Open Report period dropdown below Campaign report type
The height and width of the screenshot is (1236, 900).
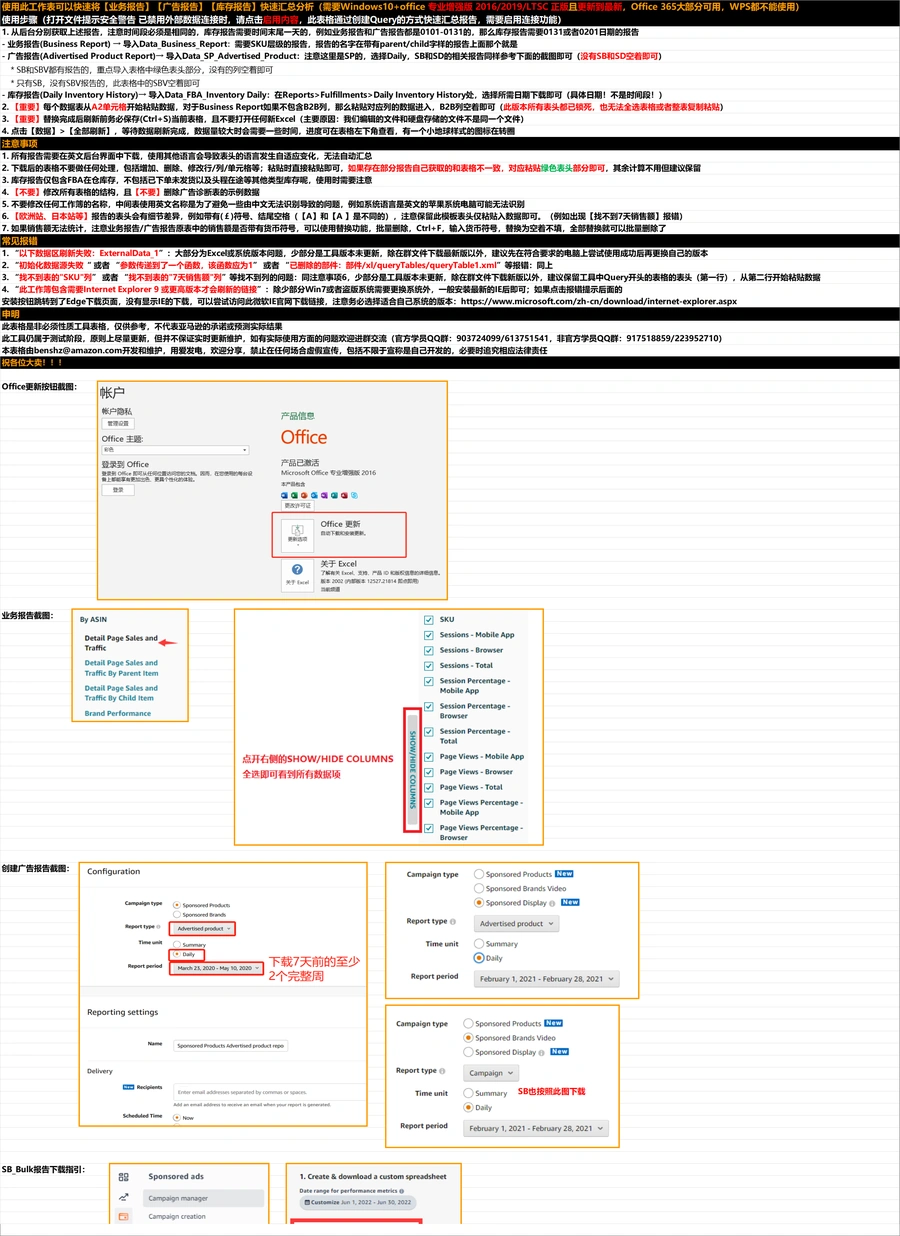[535, 1128]
